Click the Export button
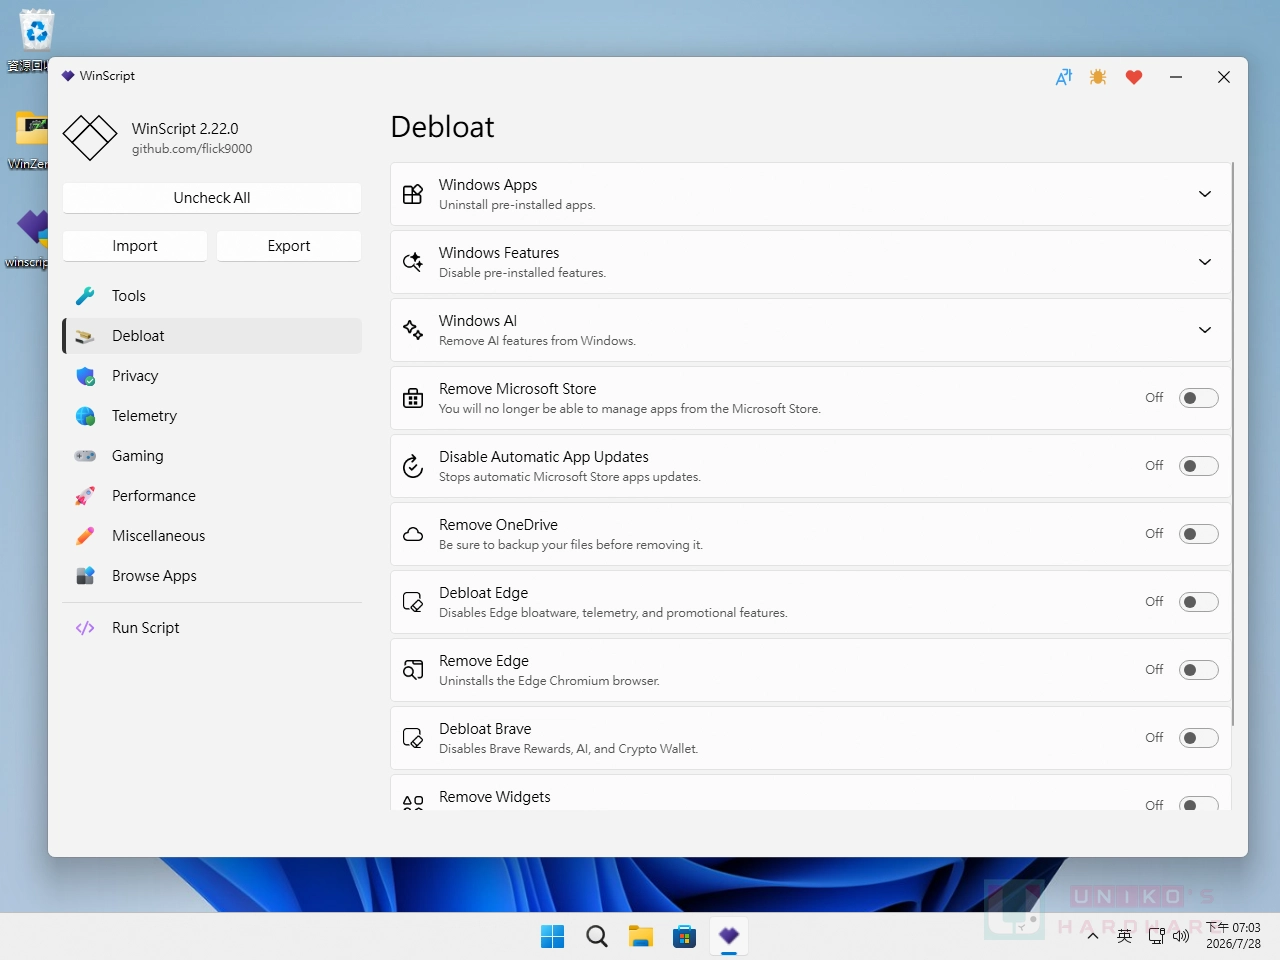 (x=289, y=246)
